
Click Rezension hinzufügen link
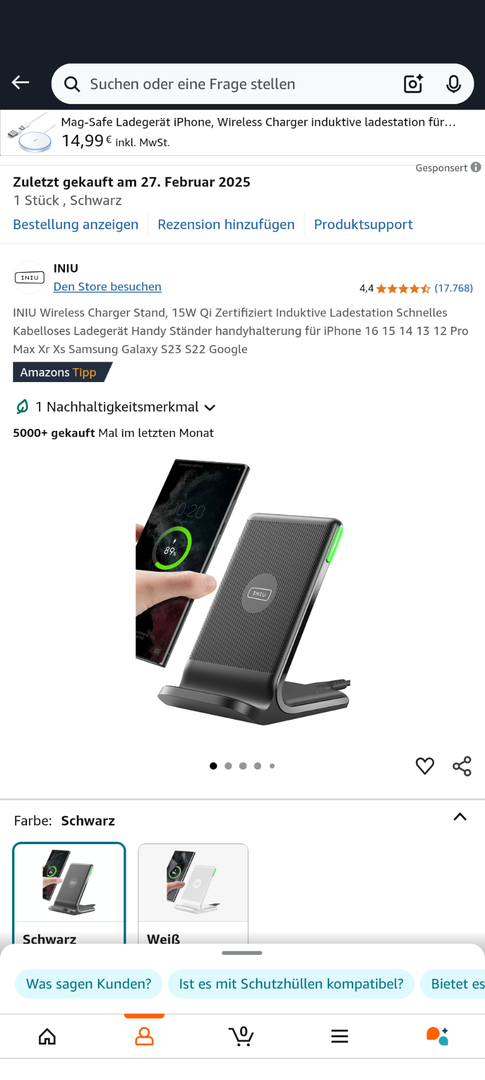coord(226,225)
